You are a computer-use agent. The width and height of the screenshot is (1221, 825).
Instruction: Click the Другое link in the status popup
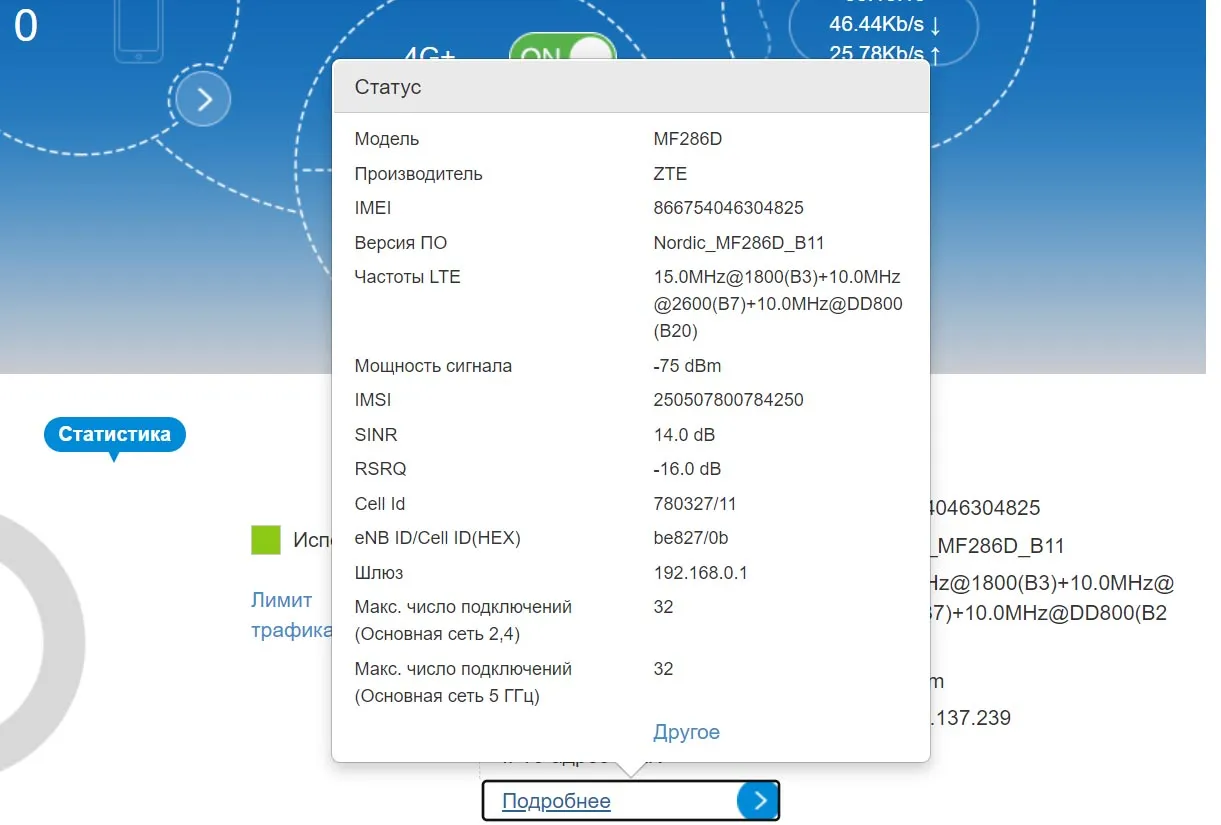[x=686, y=732]
